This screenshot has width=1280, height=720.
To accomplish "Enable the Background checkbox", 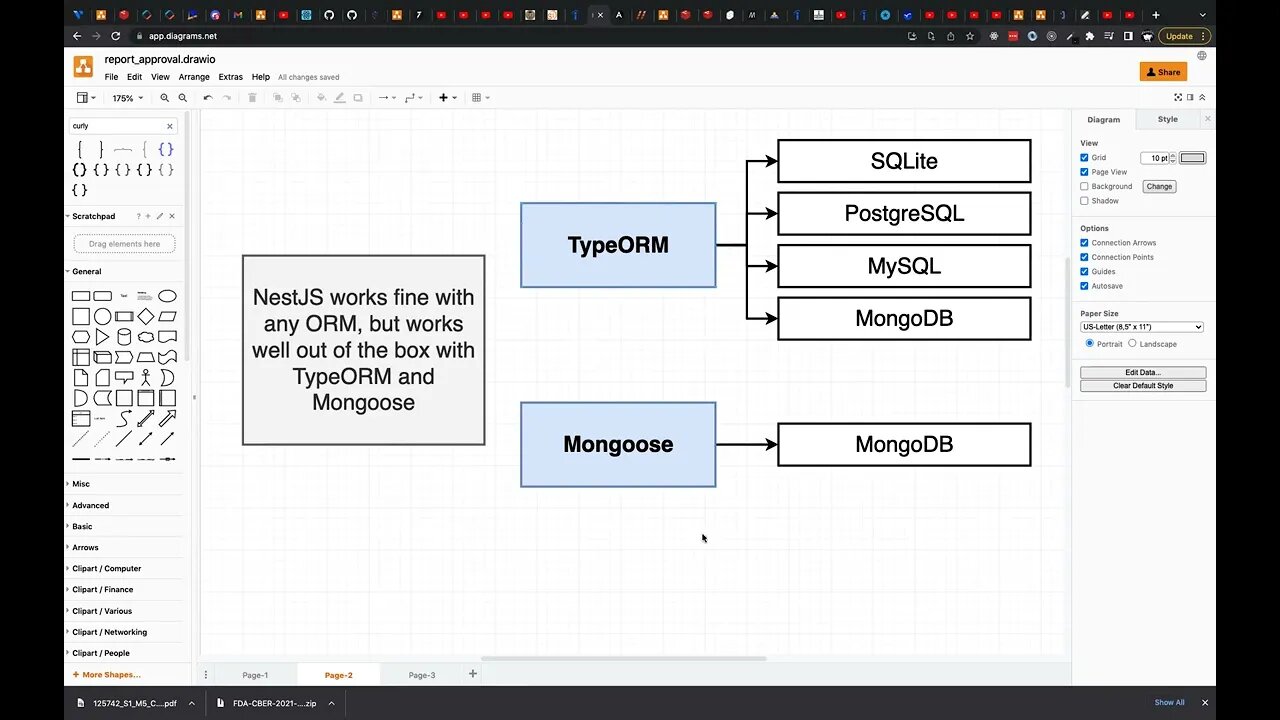I will click(1084, 186).
